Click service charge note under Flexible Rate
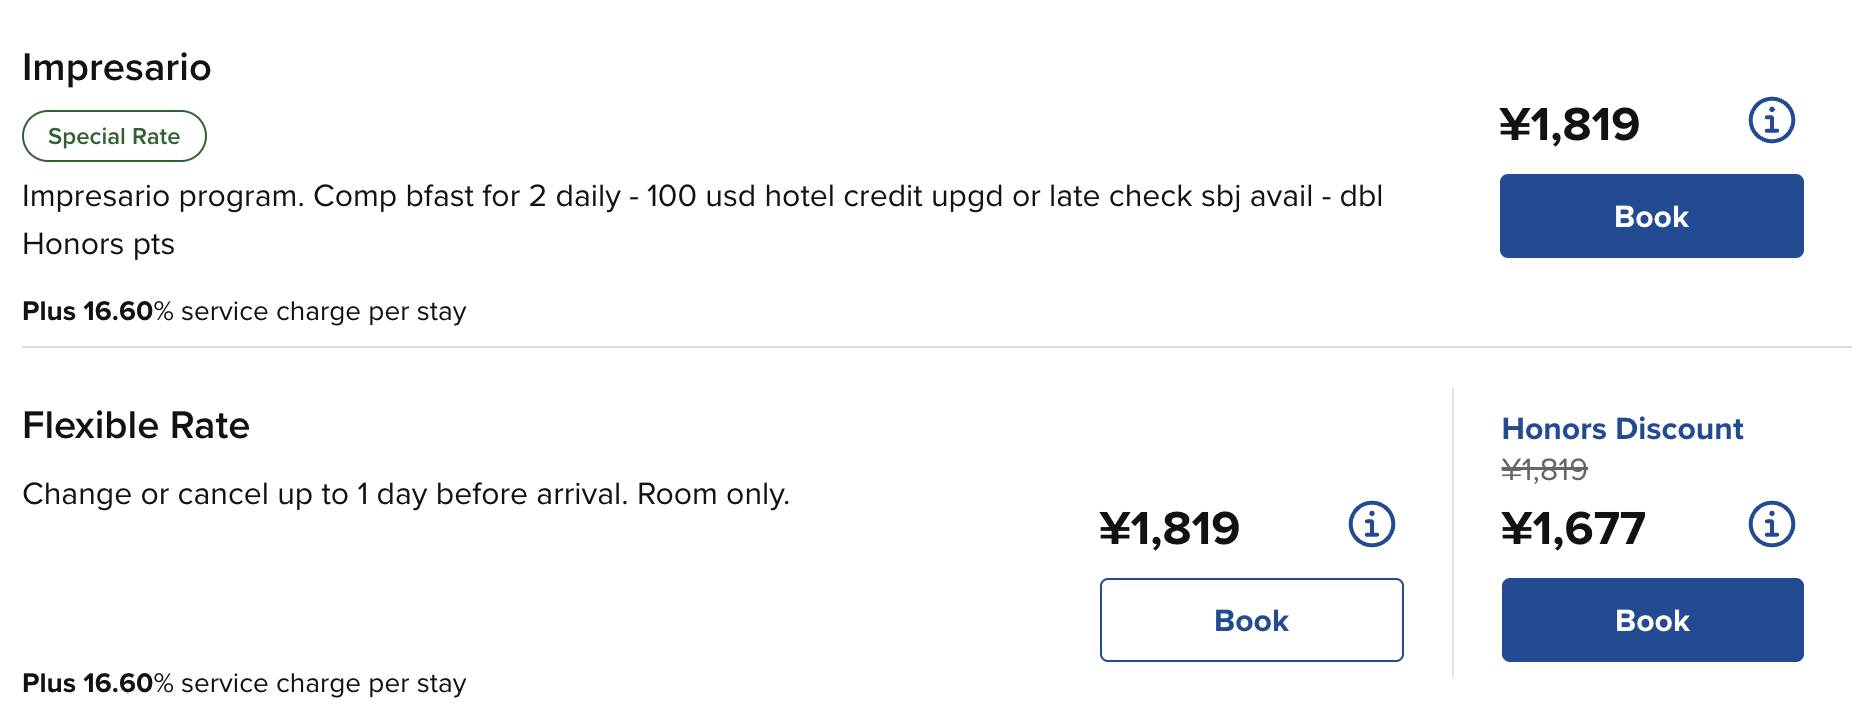This screenshot has height=716, width=1858. (x=244, y=684)
